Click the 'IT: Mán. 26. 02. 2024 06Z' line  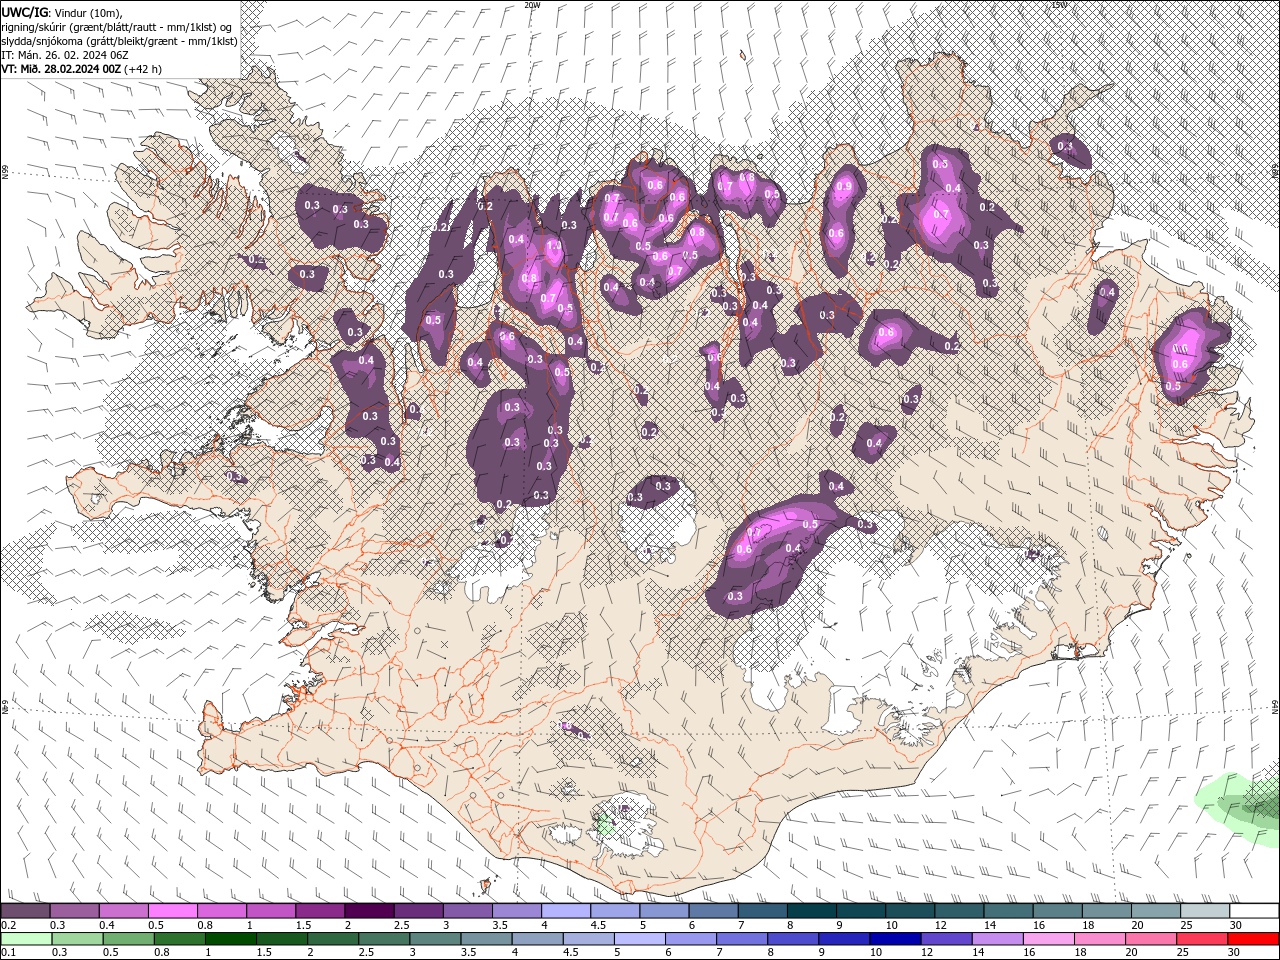click(65, 55)
